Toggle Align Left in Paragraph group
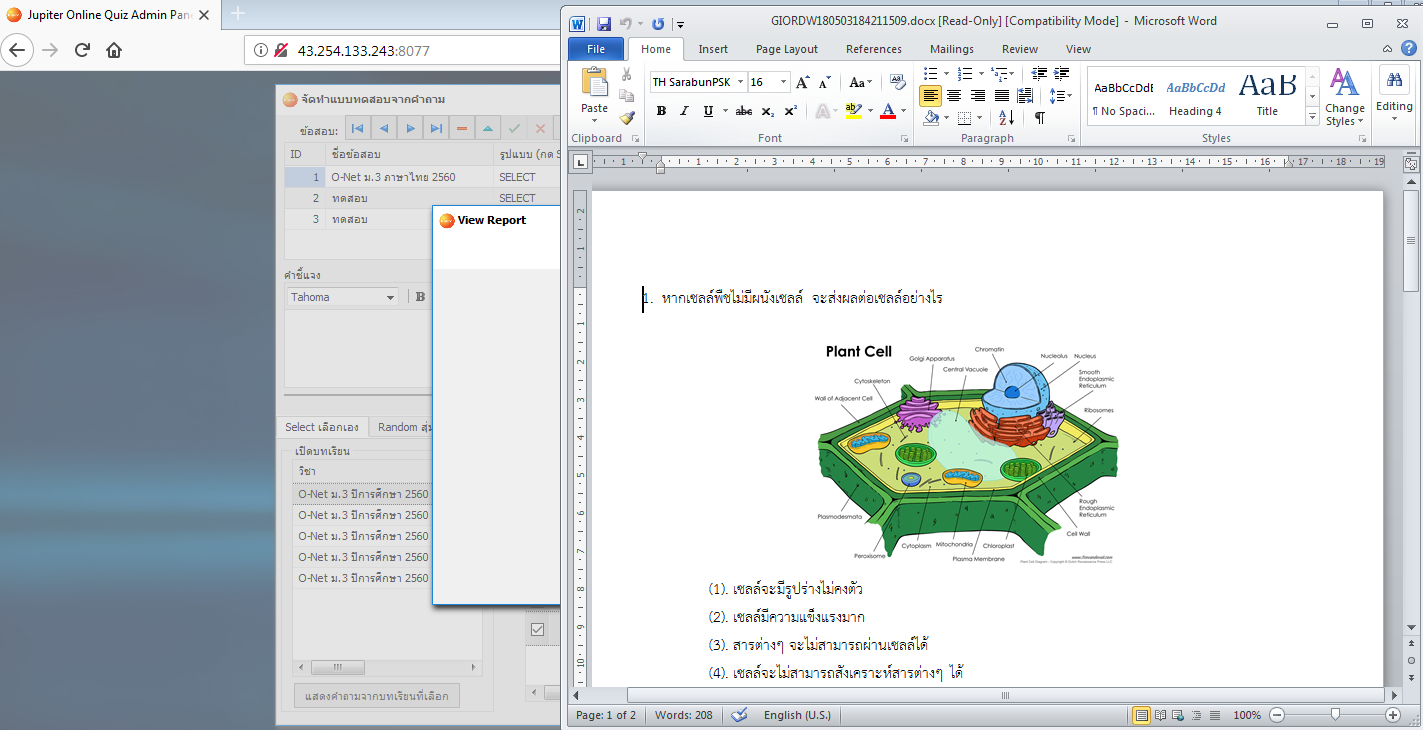1423x730 pixels. [930, 96]
